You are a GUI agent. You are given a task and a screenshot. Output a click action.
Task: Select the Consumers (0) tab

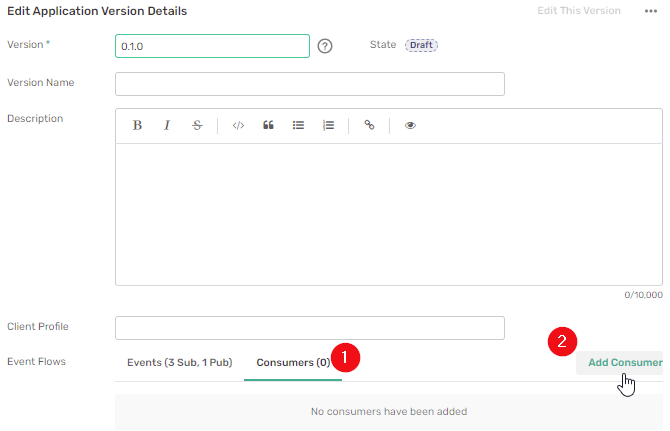[293, 362]
